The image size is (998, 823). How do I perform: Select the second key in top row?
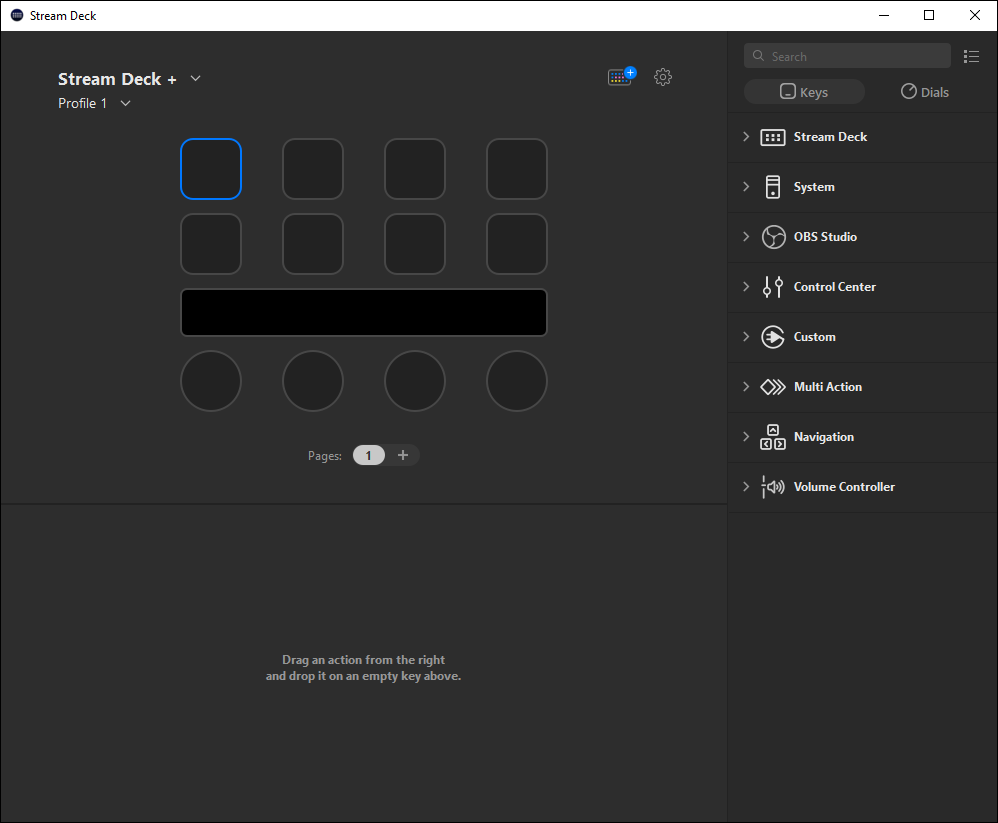click(x=313, y=169)
